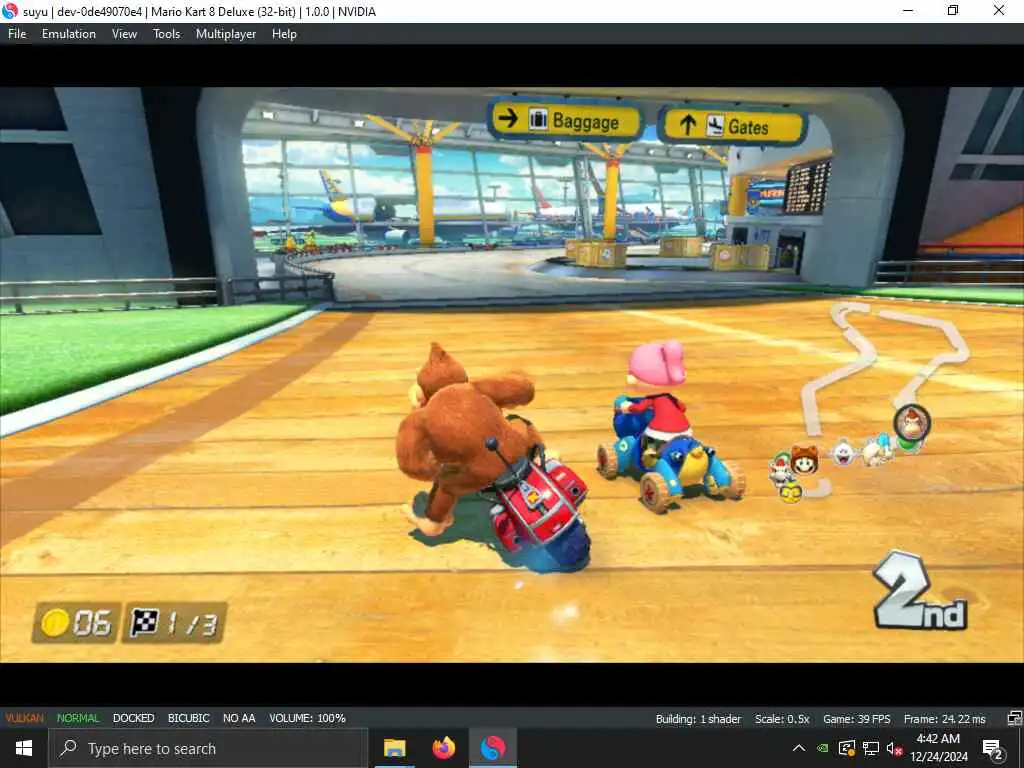Close the suyu emulator window

pyautogui.click(x=999, y=11)
